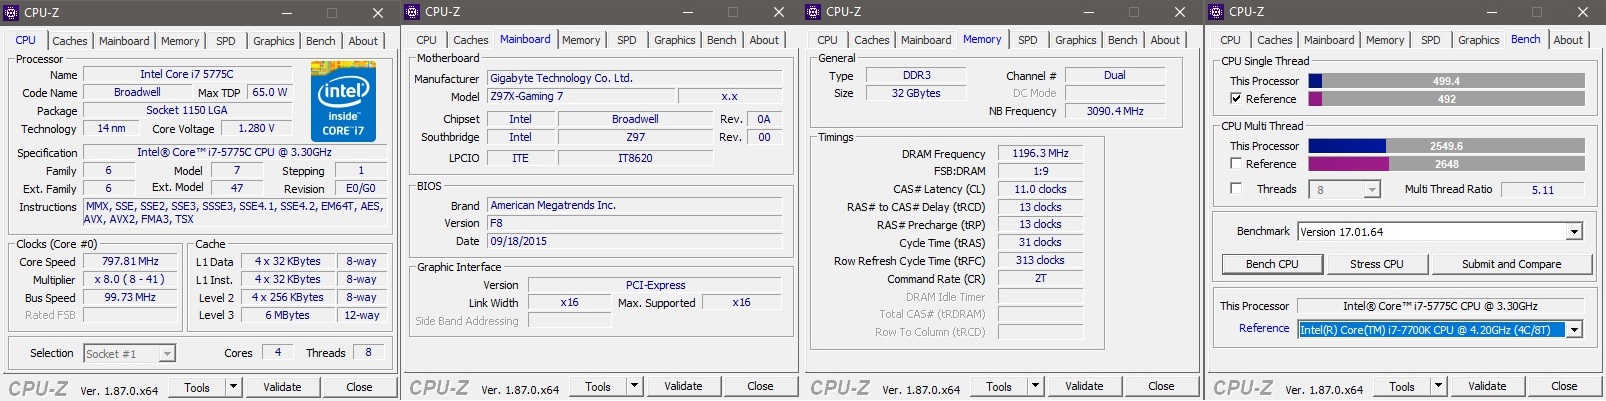Open Tools dropdown arrow in CPU window
This screenshot has height=401, width=1606.
[233, 387]
